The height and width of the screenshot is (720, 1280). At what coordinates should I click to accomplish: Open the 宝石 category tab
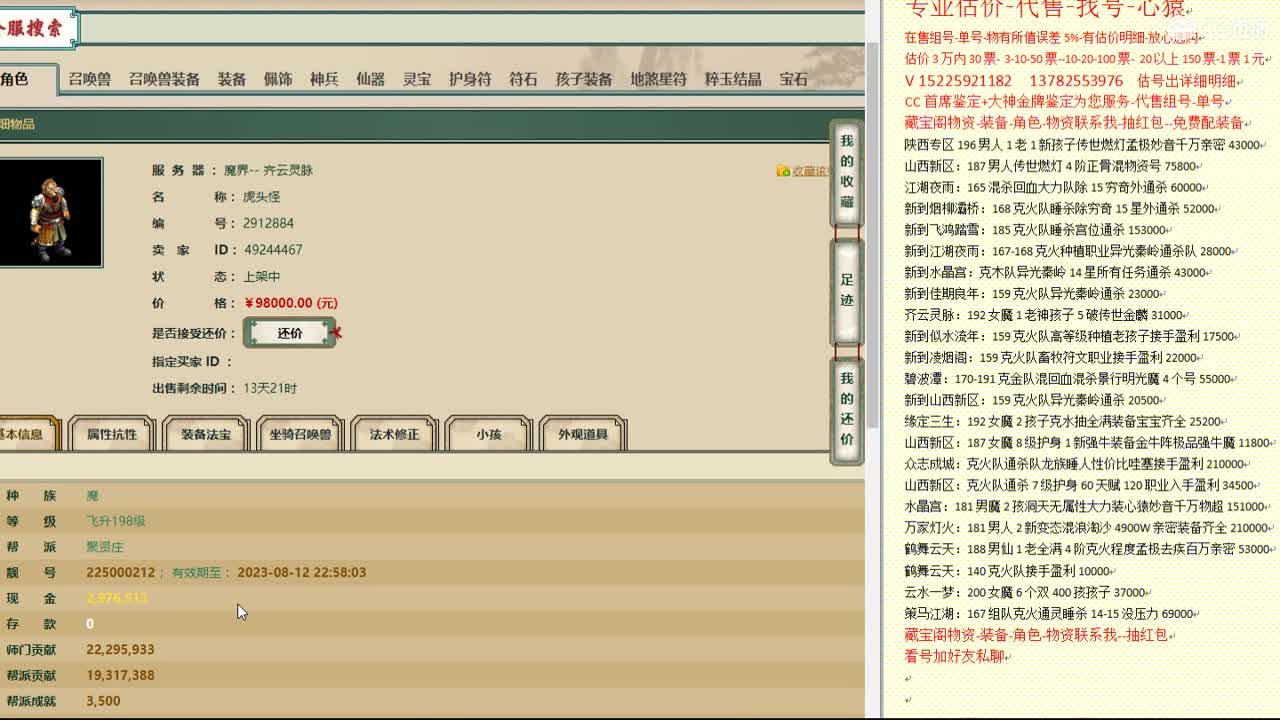click(x=793, y=79)
